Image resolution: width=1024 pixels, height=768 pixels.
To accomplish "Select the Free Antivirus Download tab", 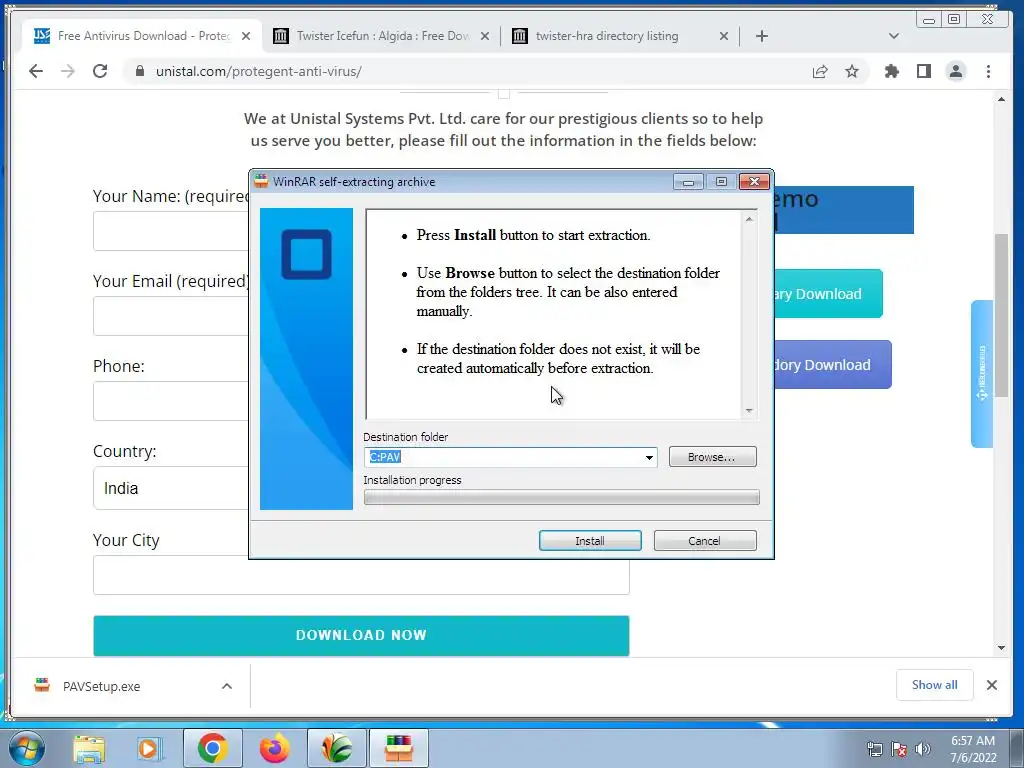I will point(142,36).
